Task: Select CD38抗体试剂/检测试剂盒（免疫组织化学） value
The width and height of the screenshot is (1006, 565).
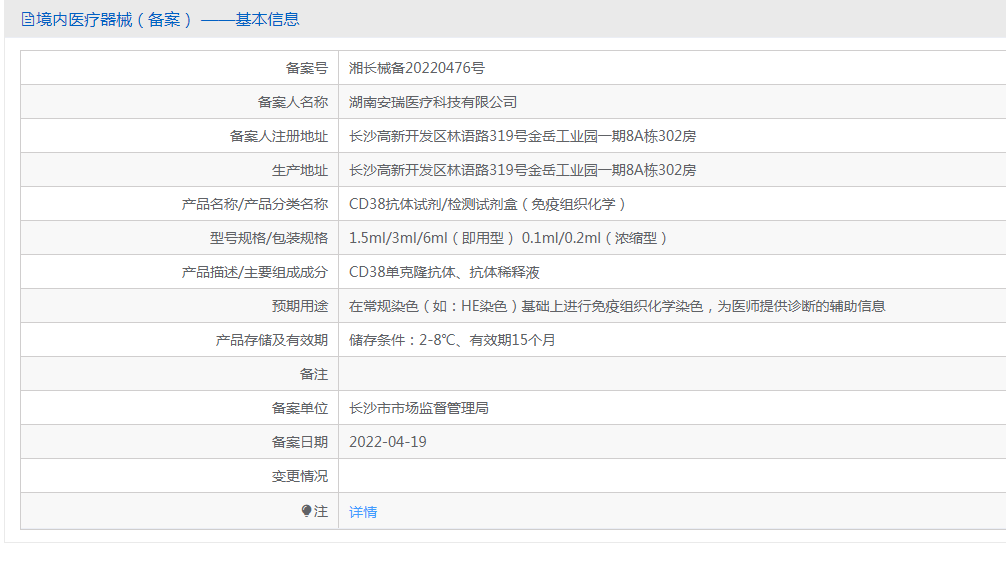Action: pos(488,204)
